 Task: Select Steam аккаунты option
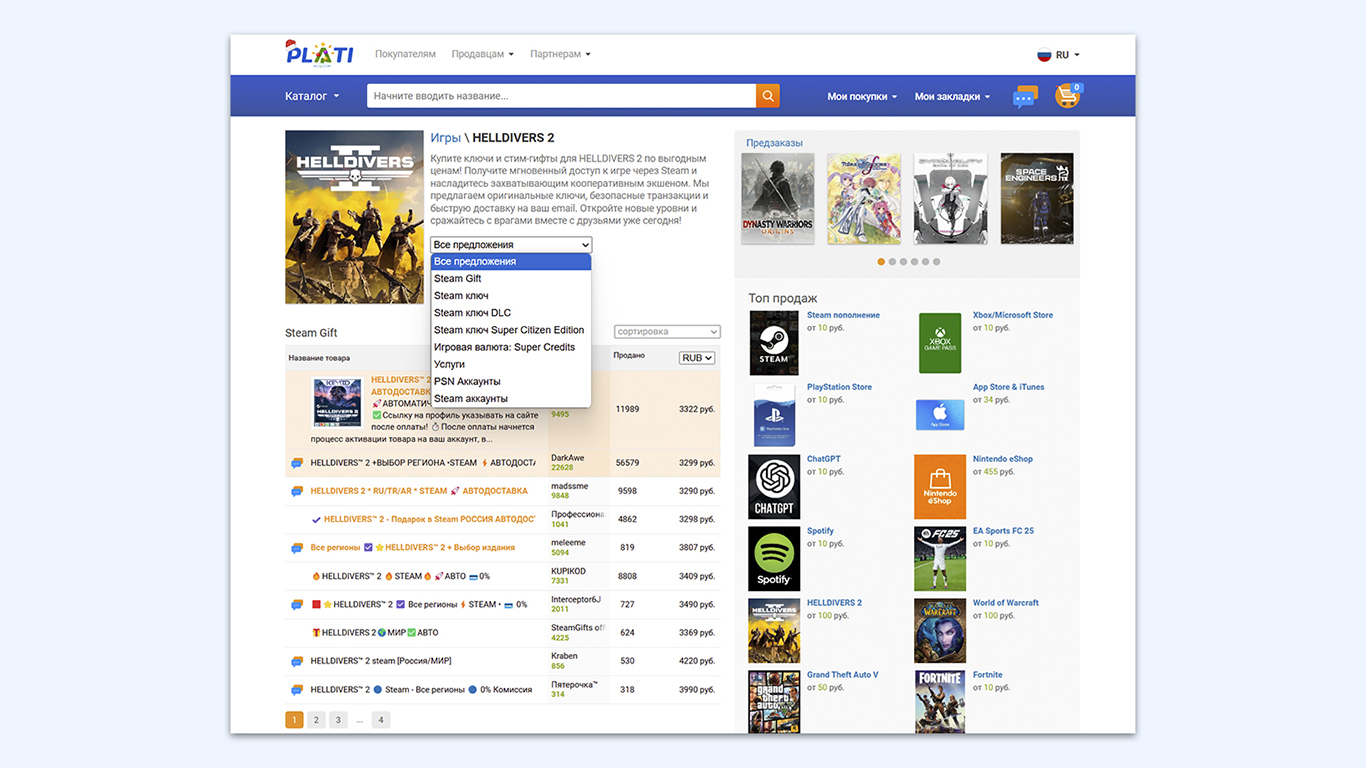pyautogui.click(x=511, y=398)
